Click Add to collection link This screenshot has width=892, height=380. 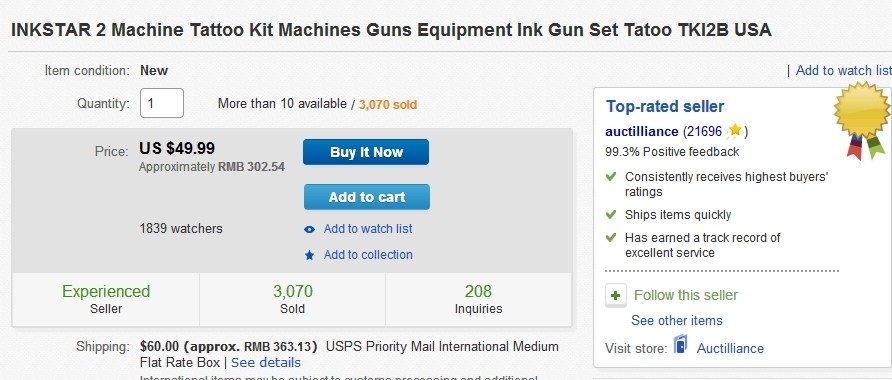[x=368, y=255]
